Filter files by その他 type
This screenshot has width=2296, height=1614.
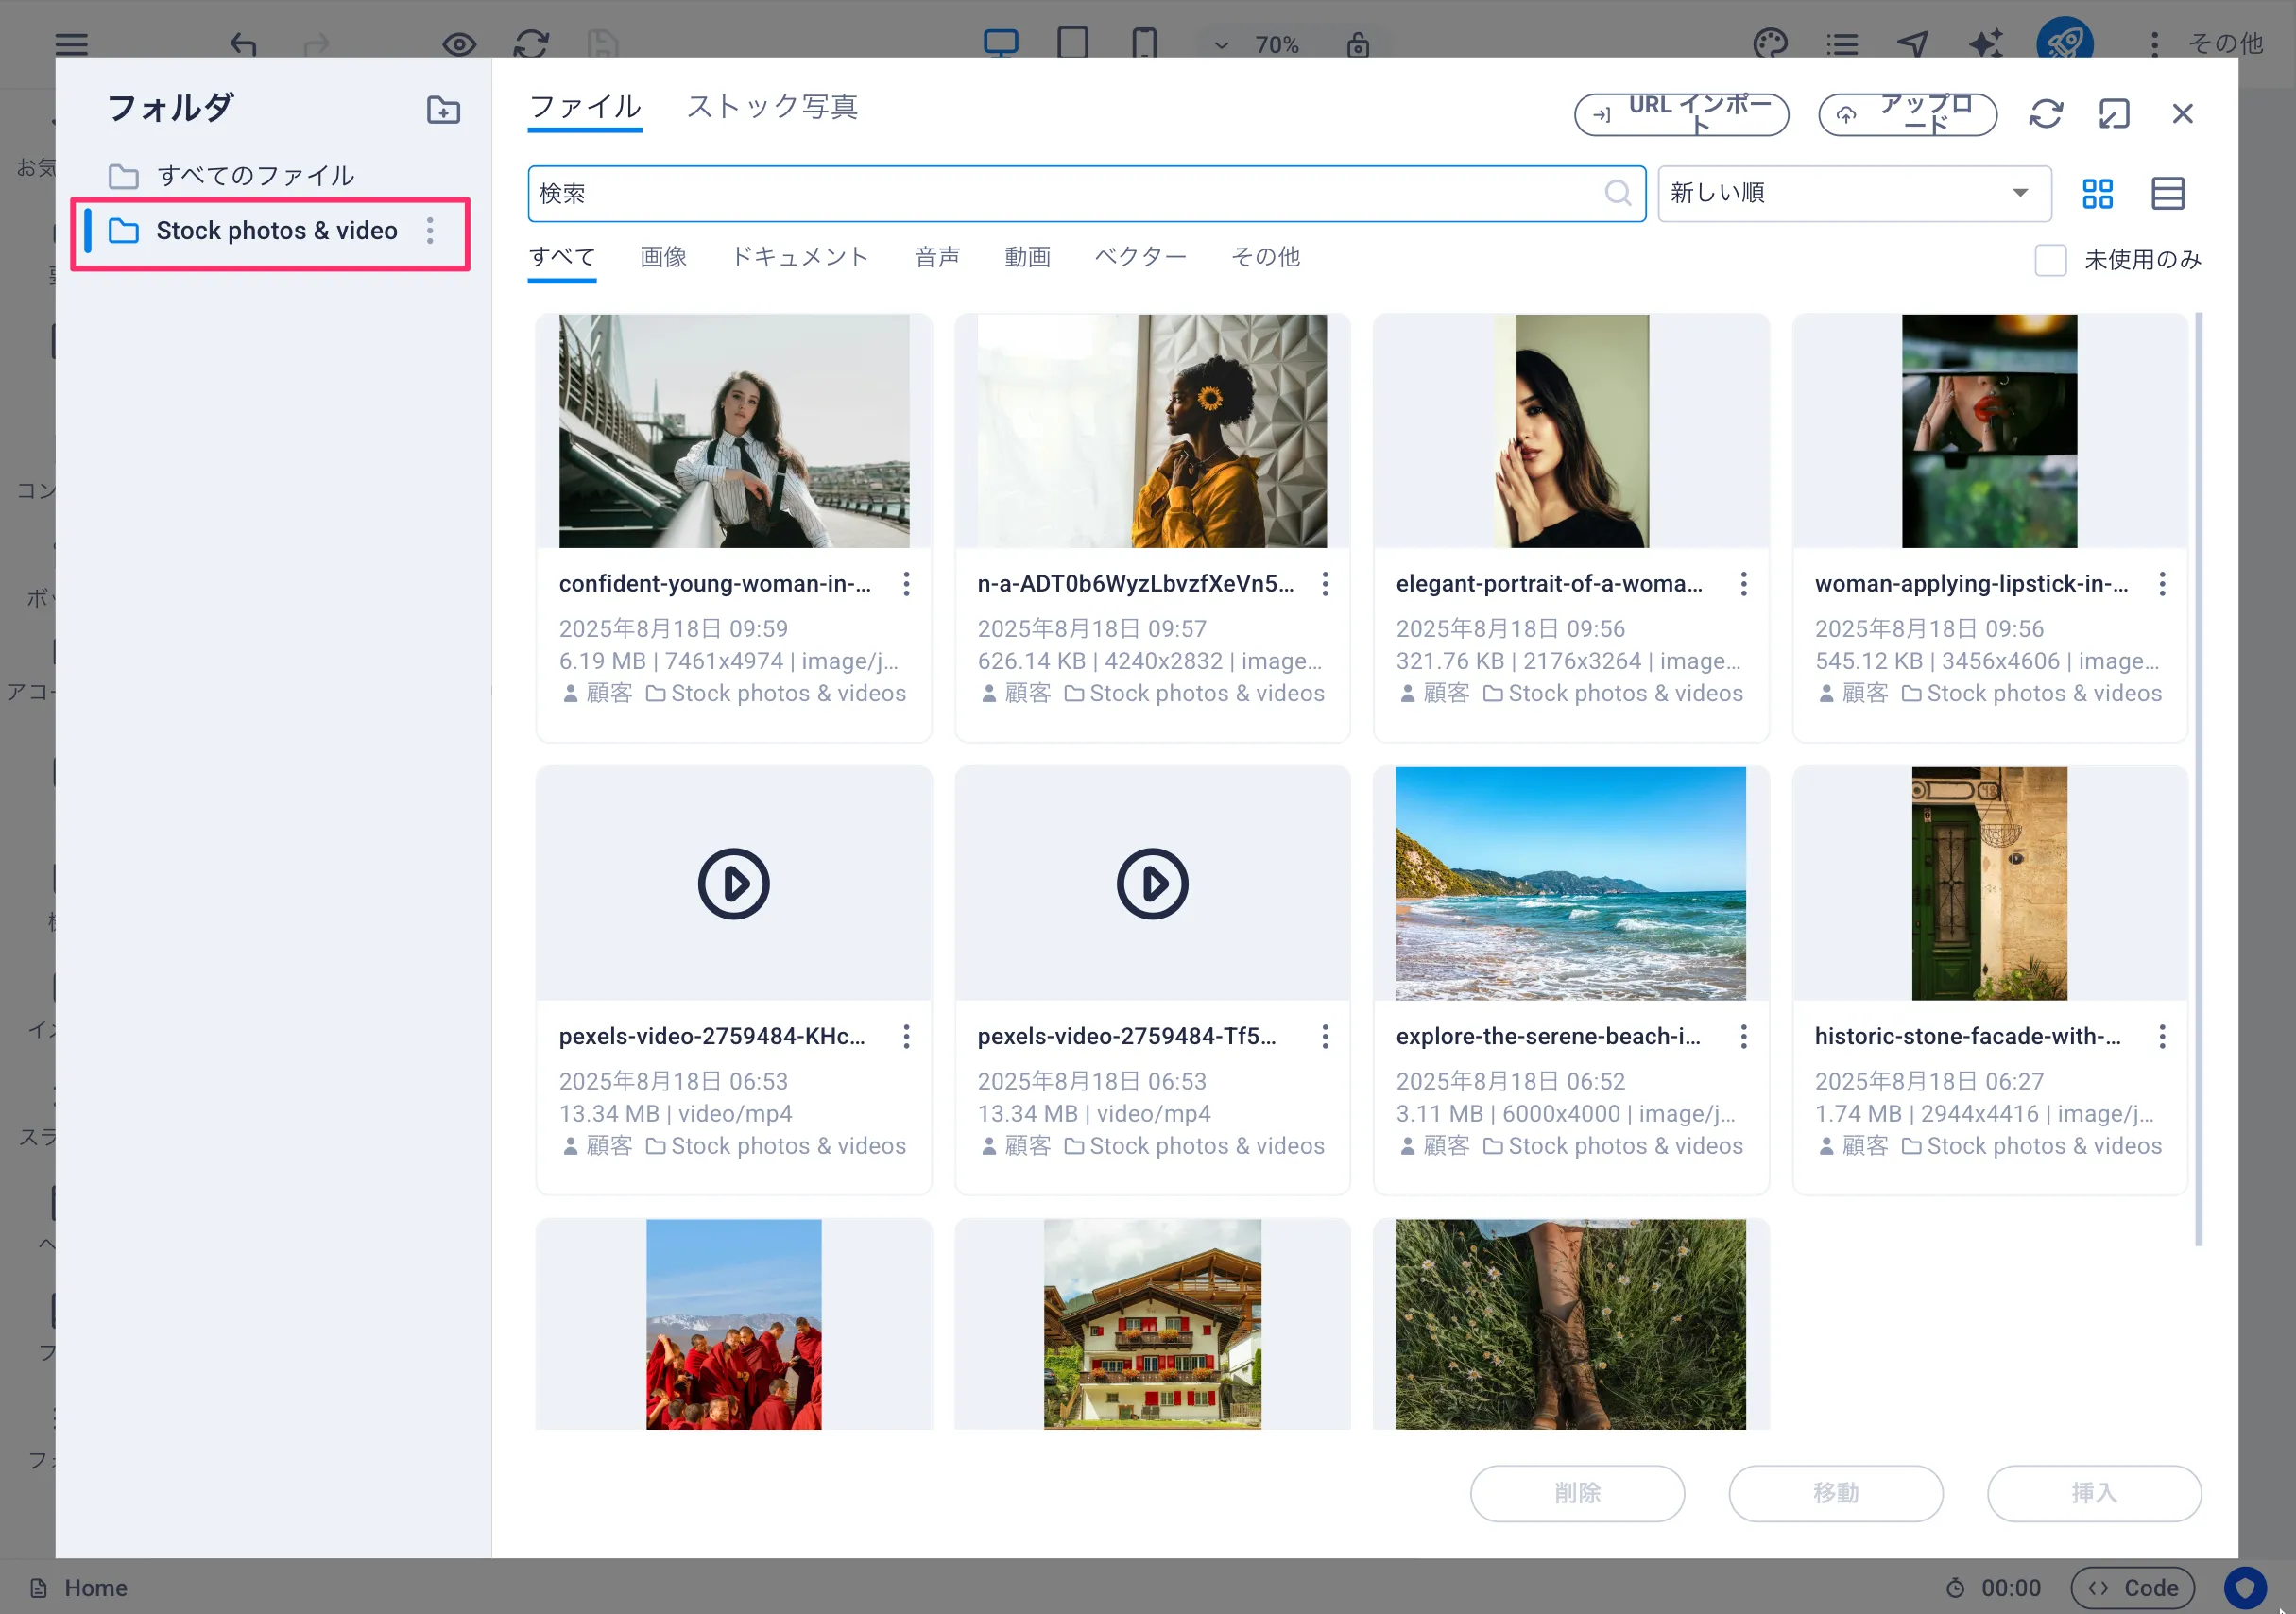pos(1265,257)
